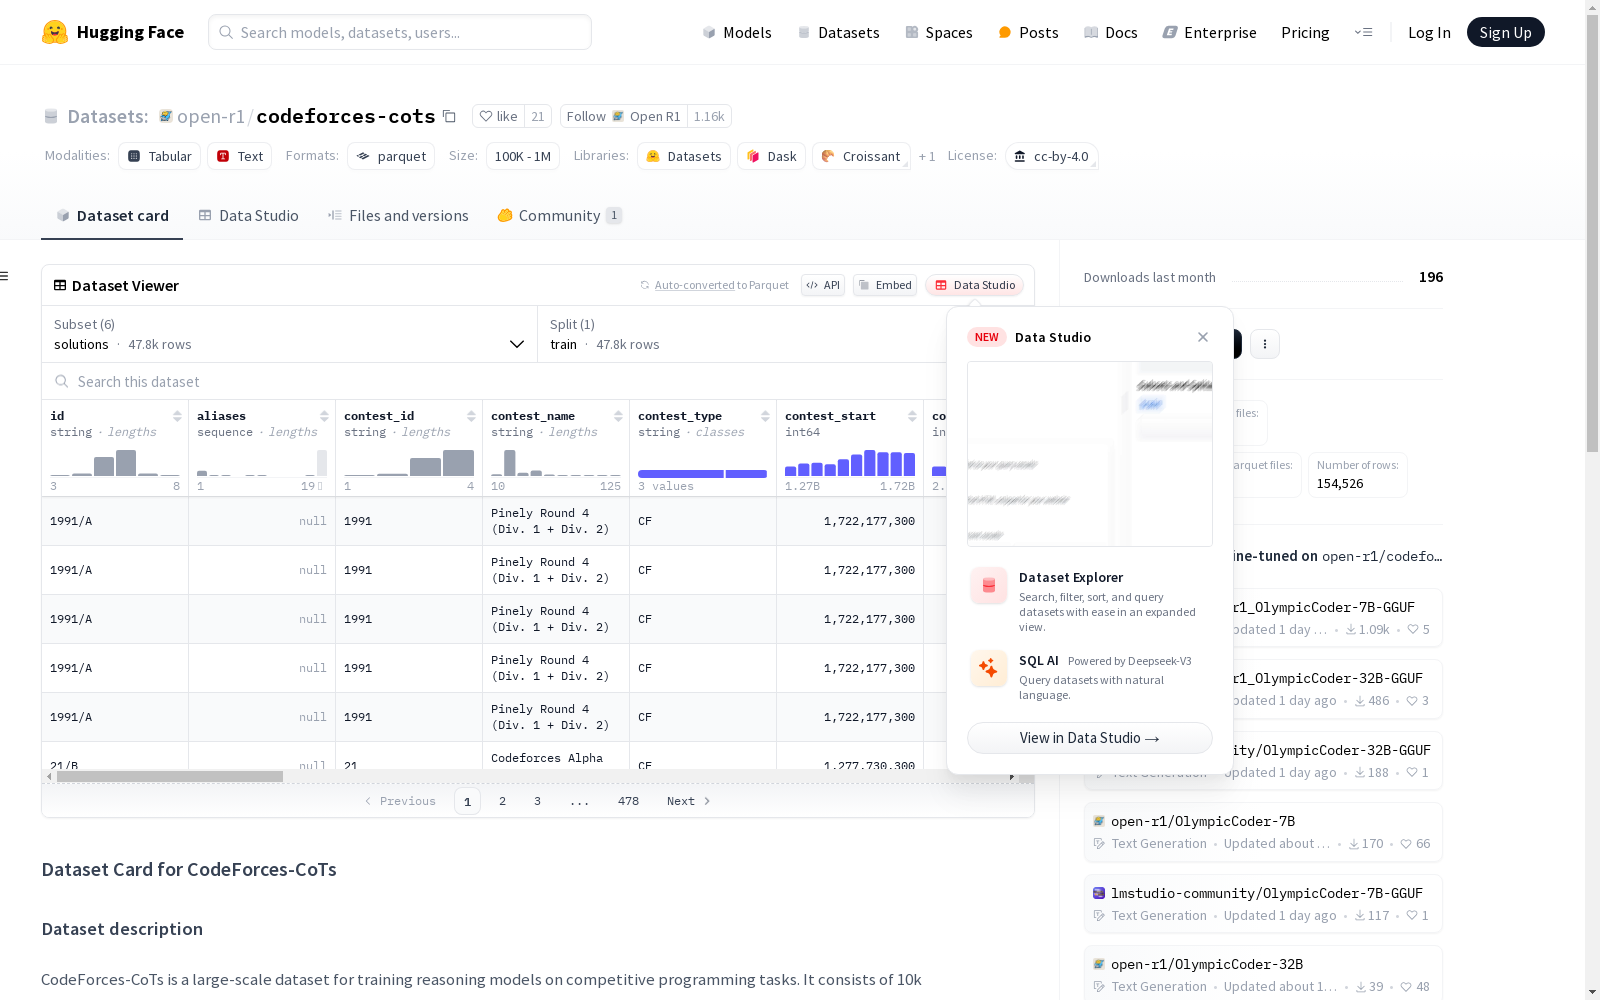Open the table of contents side icon
Viewport: 1600px width, 1000px height.
(5, 276)
